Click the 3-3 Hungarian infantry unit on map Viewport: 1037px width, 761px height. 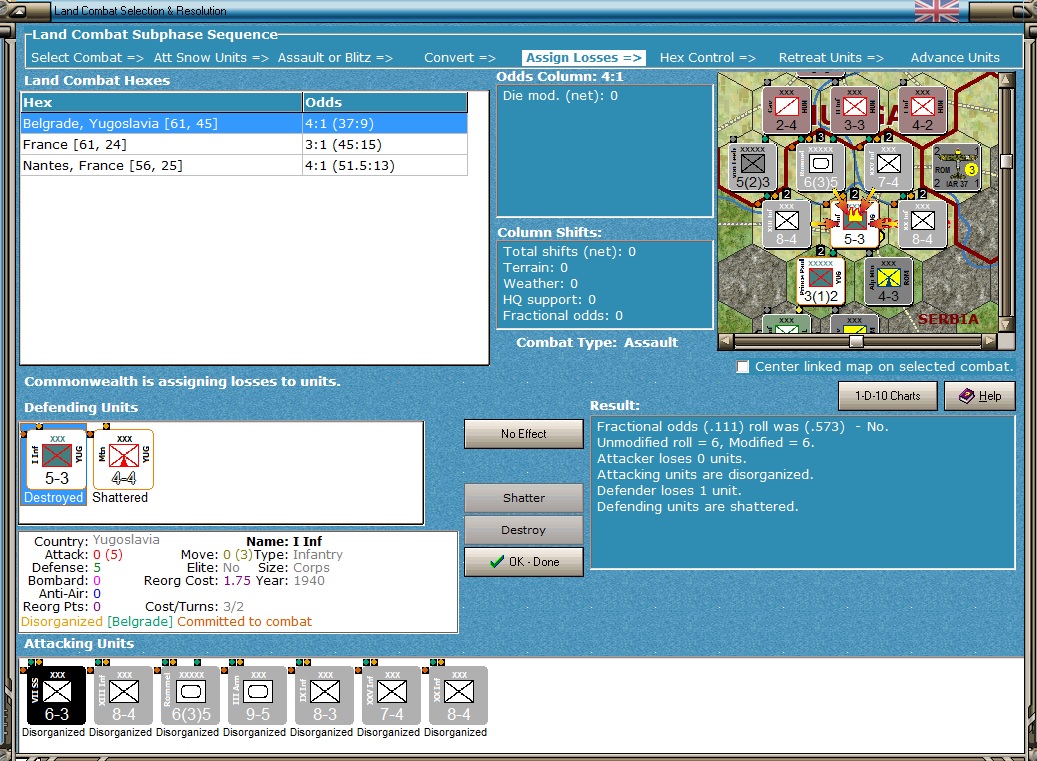pyautogui.click(x=854, y=110)
